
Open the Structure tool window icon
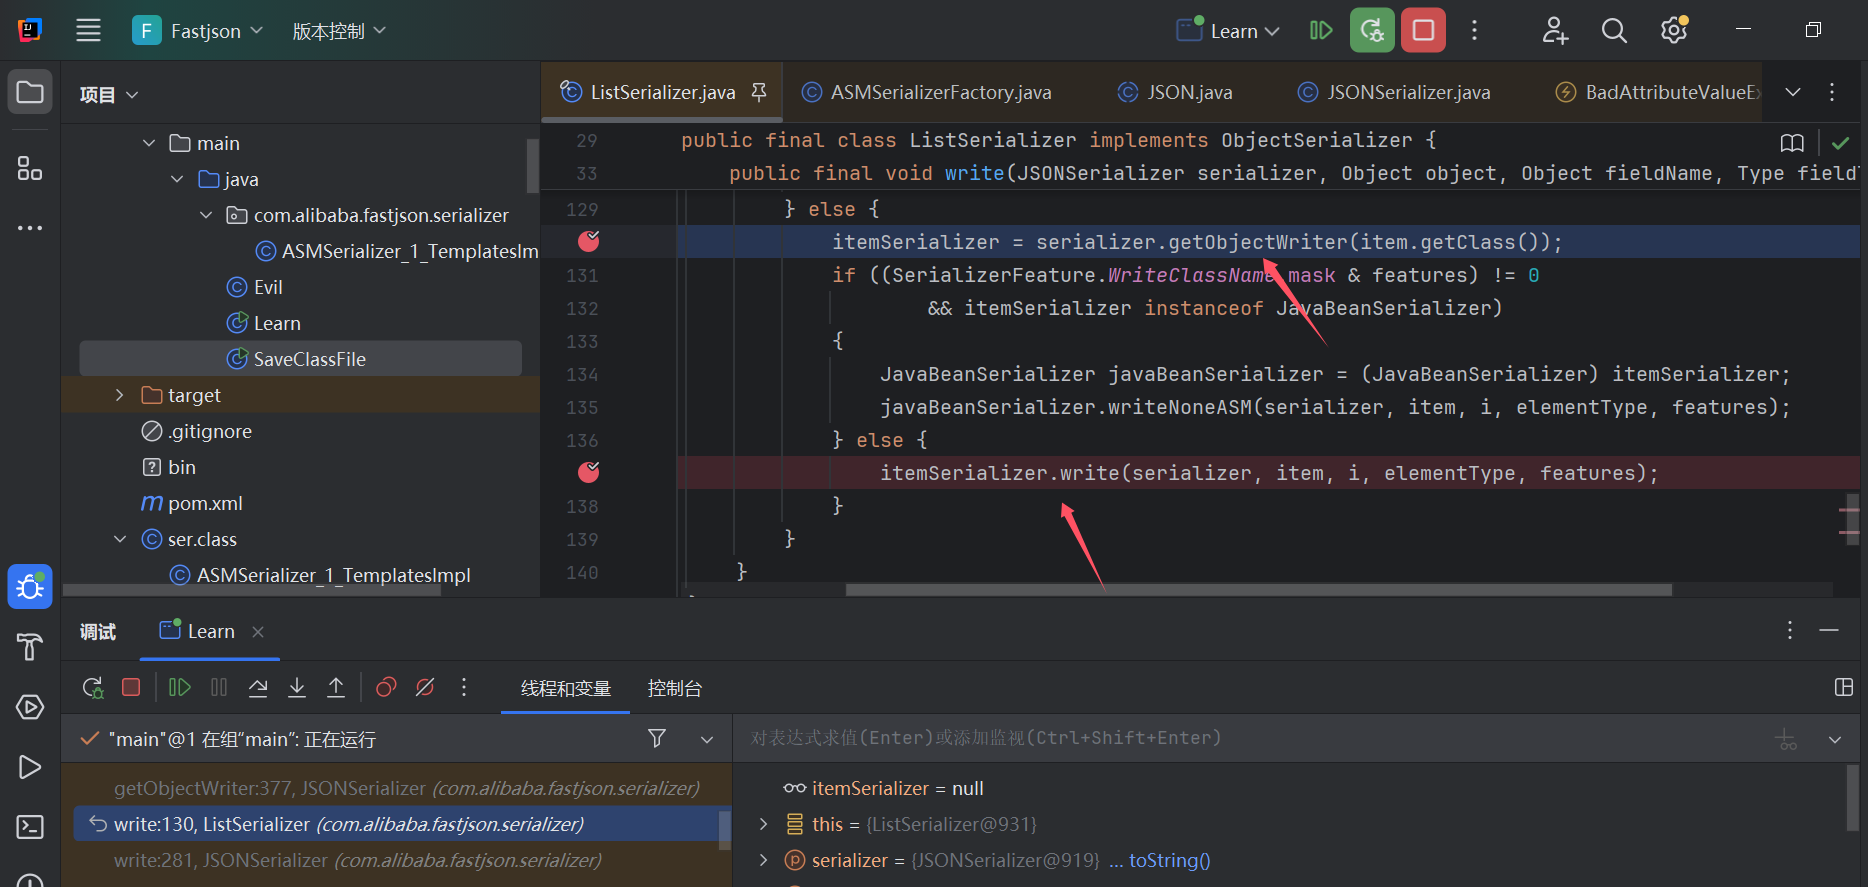point(30,168)
